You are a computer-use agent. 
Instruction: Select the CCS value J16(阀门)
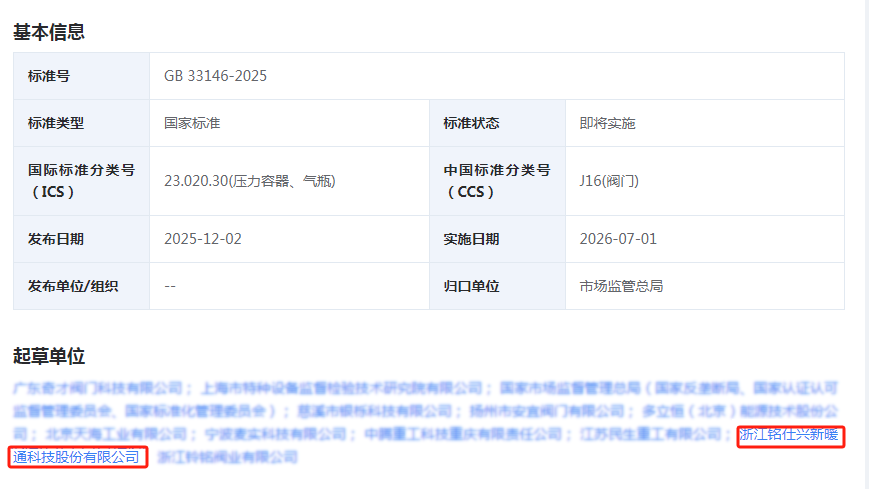pyautogui.click(x=609, y=181)
